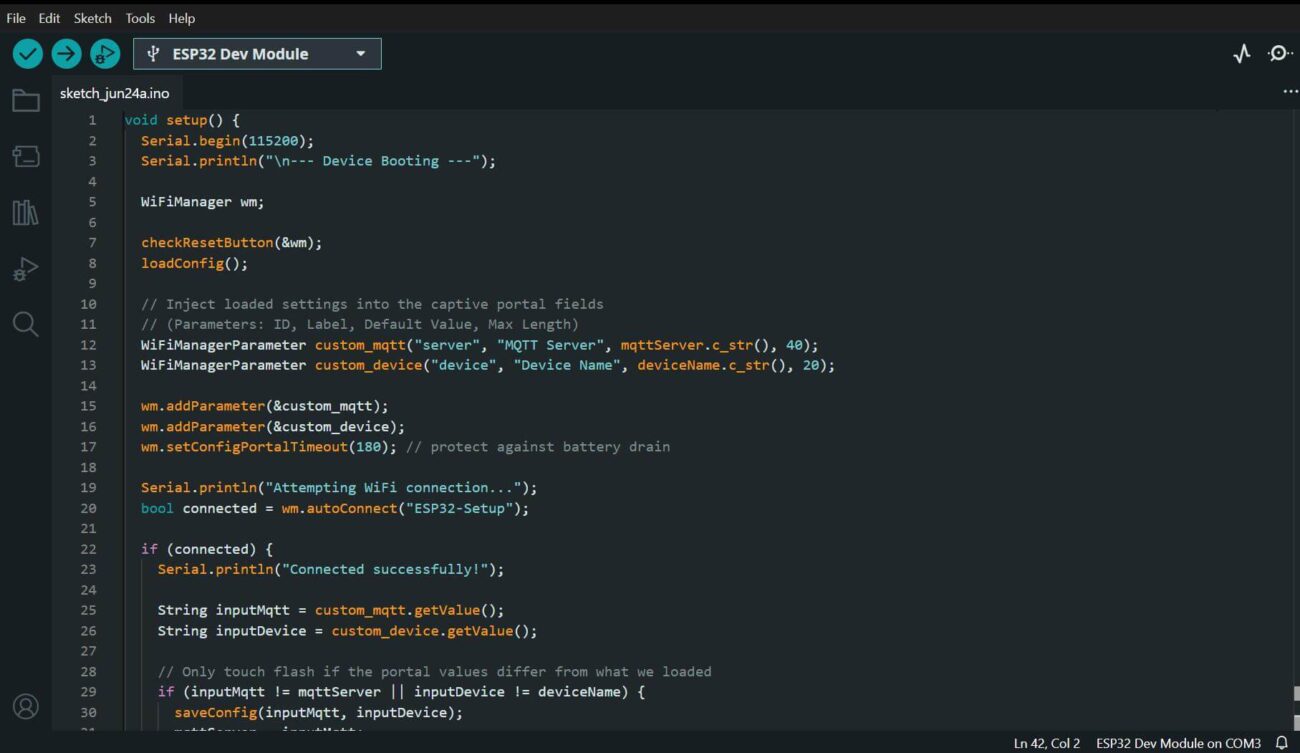Click Ln 42, Col 2 cursor position

[1047, 743]
